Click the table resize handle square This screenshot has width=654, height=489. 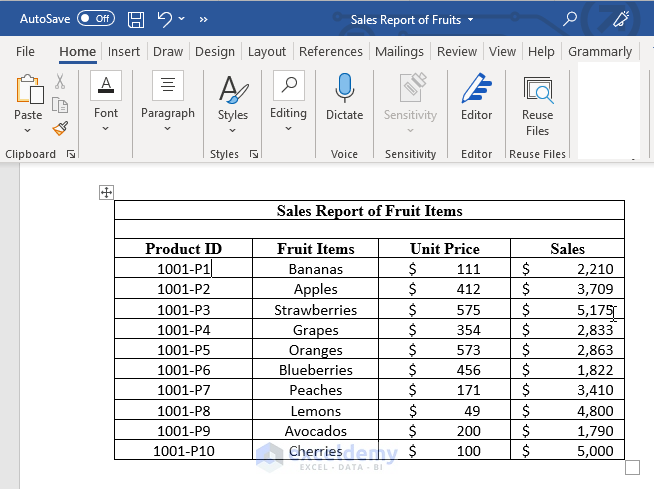632,467
